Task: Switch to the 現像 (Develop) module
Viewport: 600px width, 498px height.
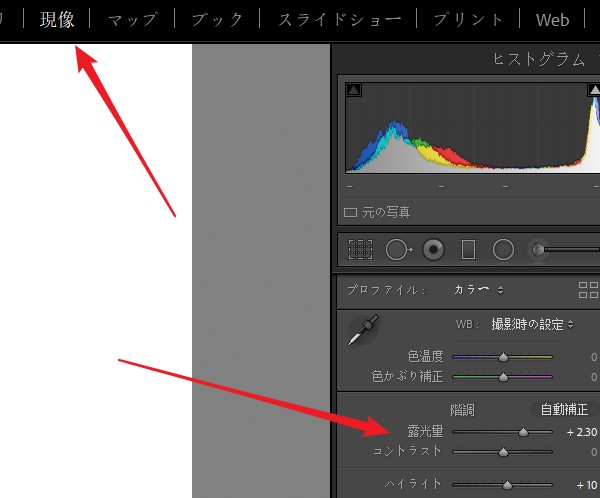Action: (x=57, y=20)
